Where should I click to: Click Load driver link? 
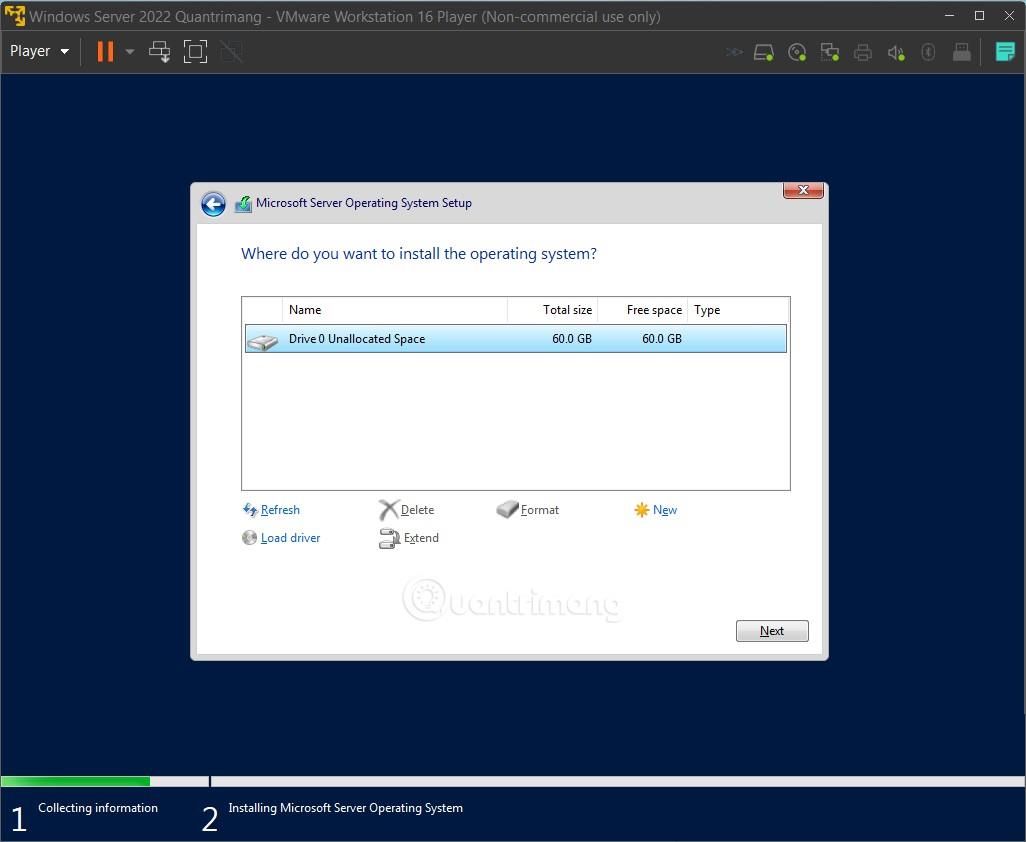pyautogui.click(x=281, y=538)
